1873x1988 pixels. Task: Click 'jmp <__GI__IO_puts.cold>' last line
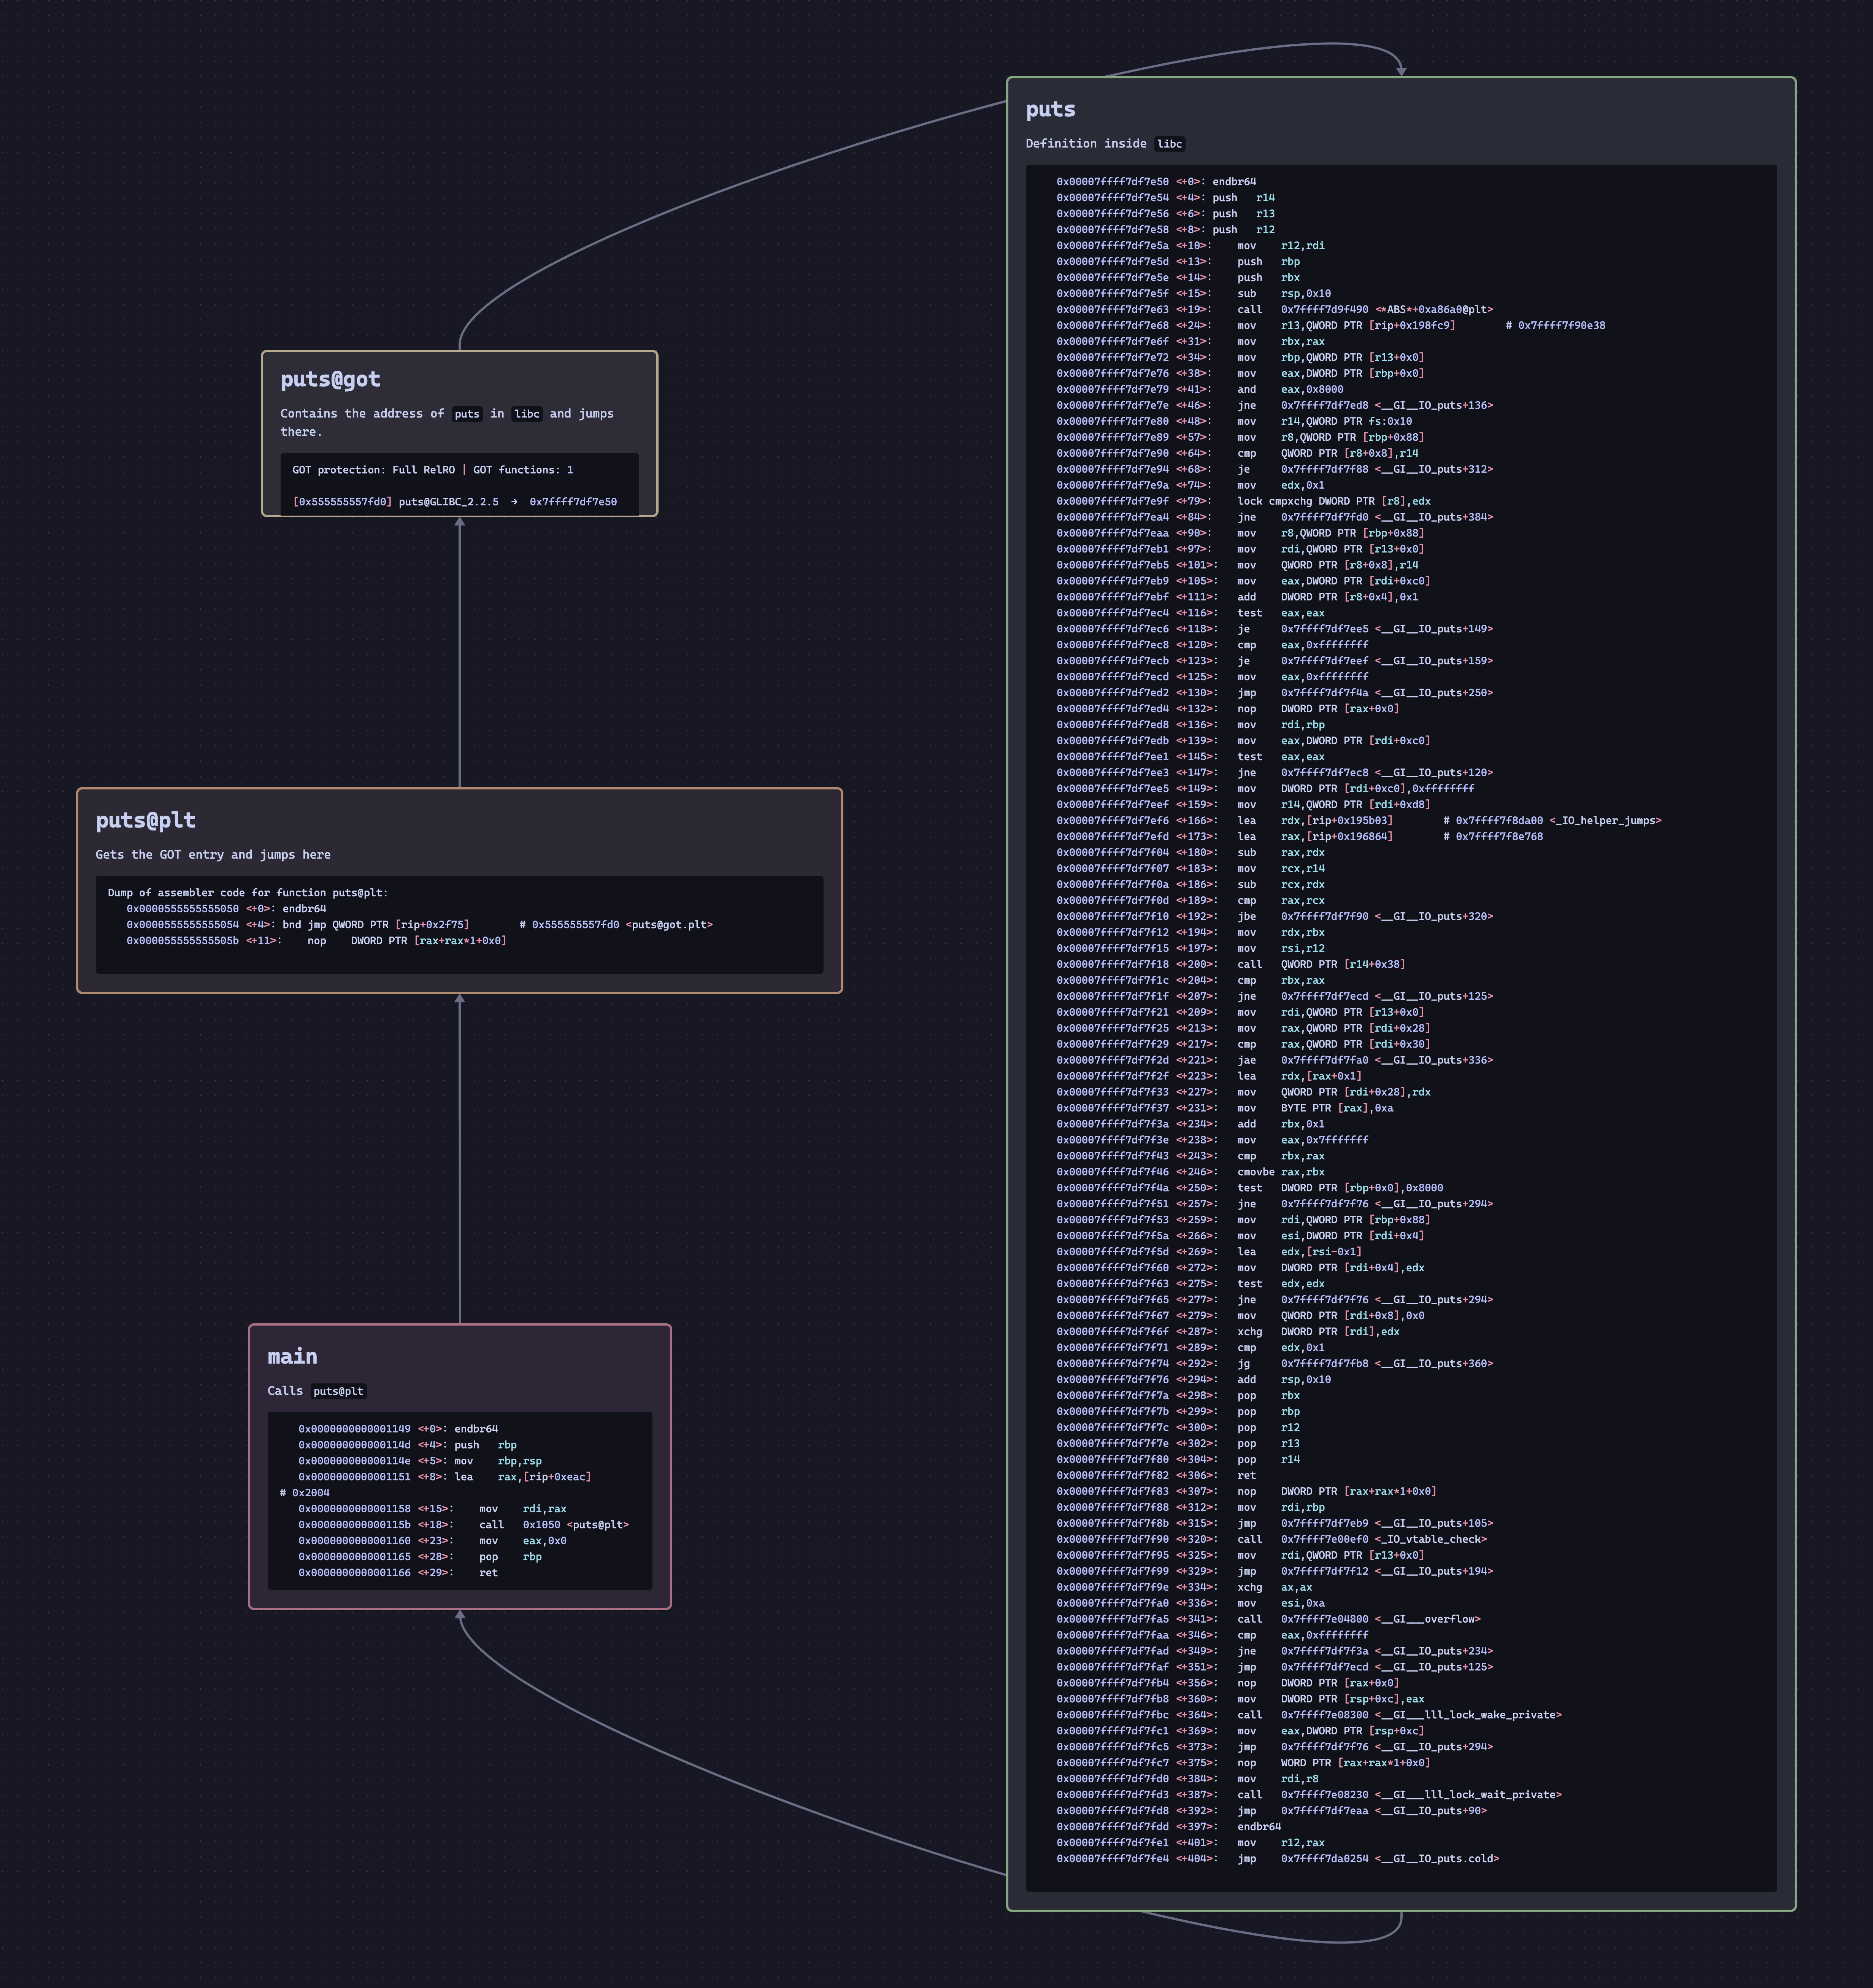coord(1368,1859)
